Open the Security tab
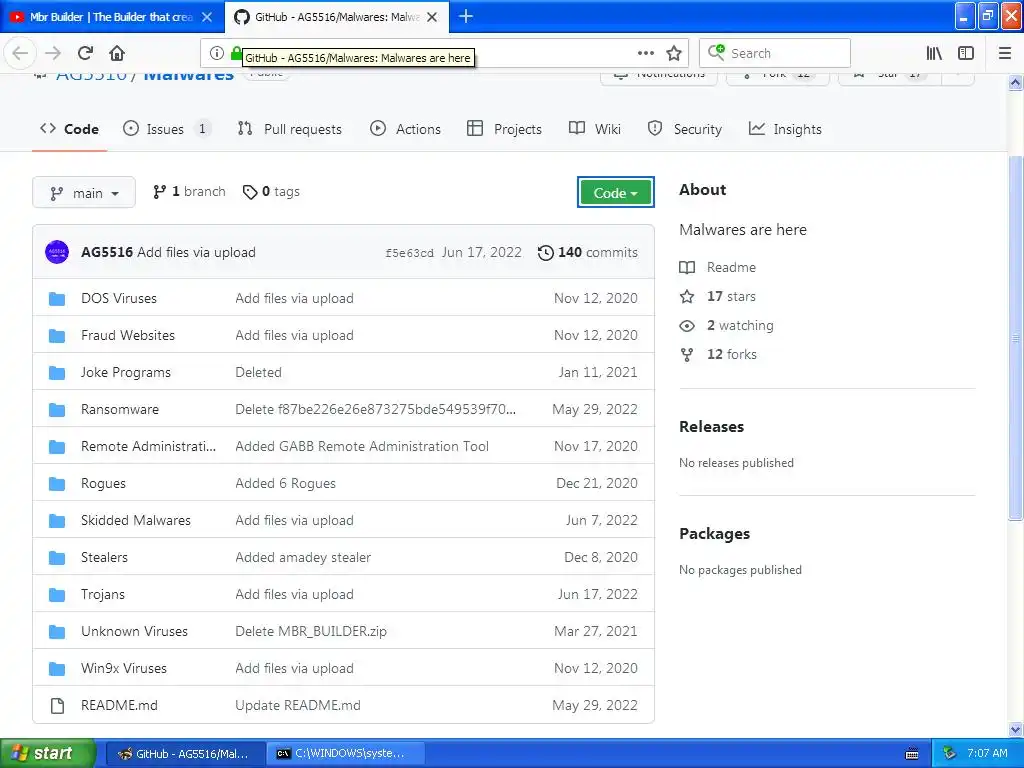 pyautogui.click(x=684, y=129)
